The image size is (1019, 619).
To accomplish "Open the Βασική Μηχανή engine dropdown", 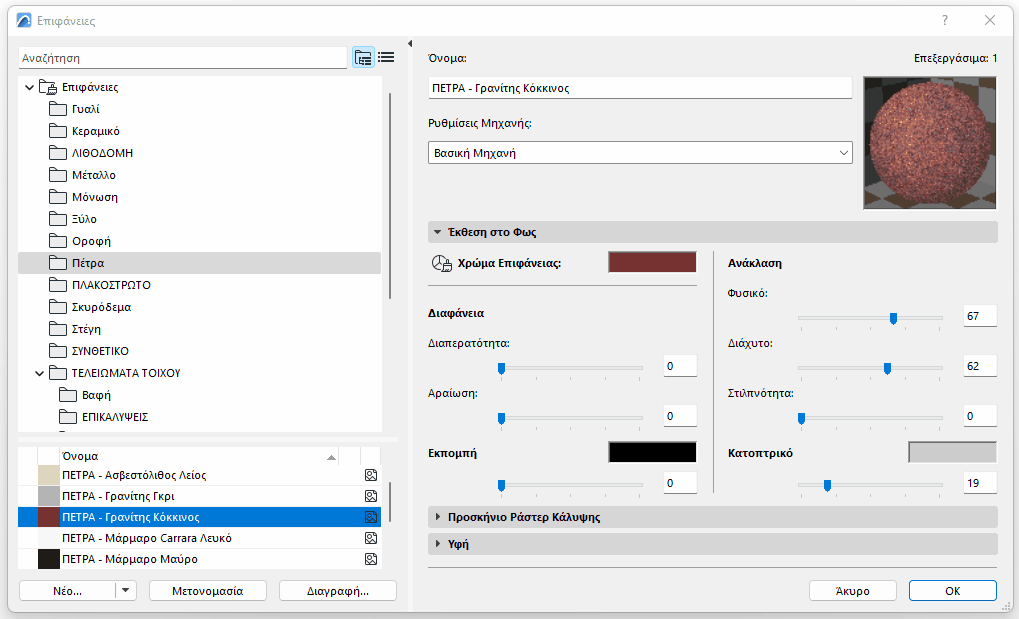I will 843,152.
